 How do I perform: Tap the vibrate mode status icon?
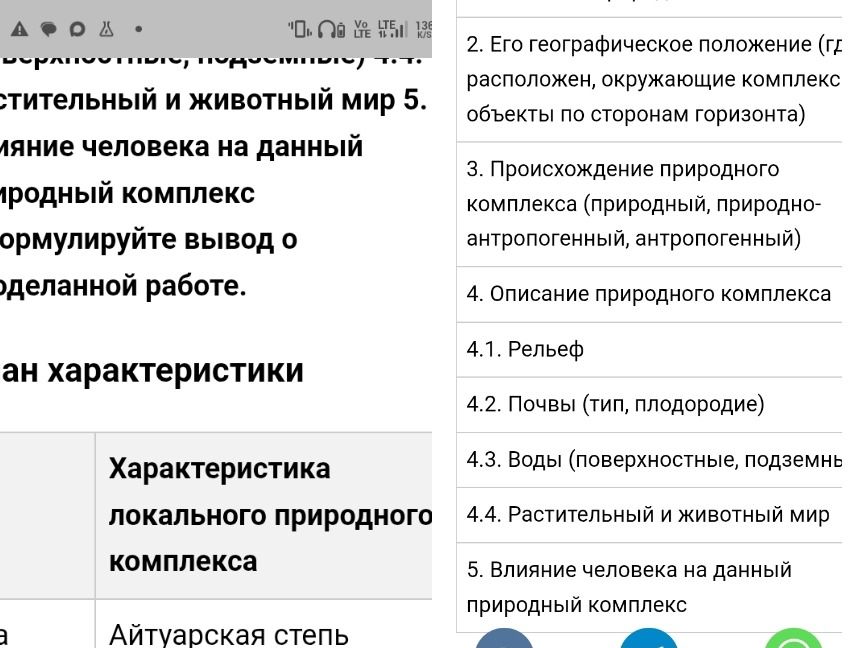pos(300,29)
